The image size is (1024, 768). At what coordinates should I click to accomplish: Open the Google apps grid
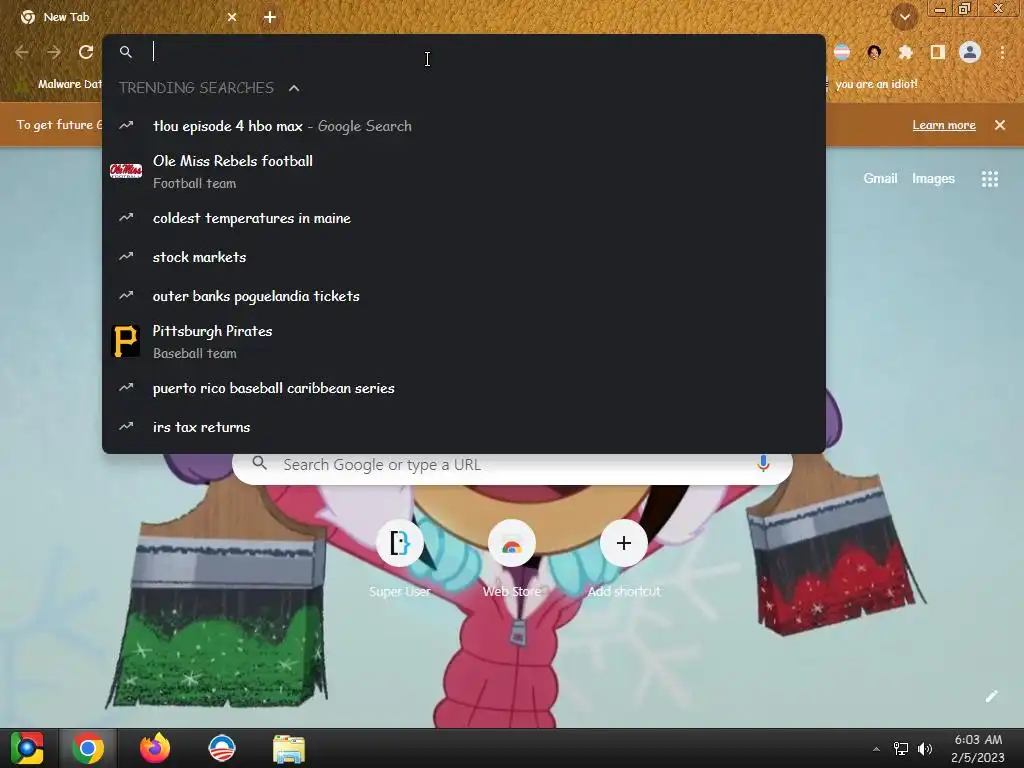pos(990,179)
